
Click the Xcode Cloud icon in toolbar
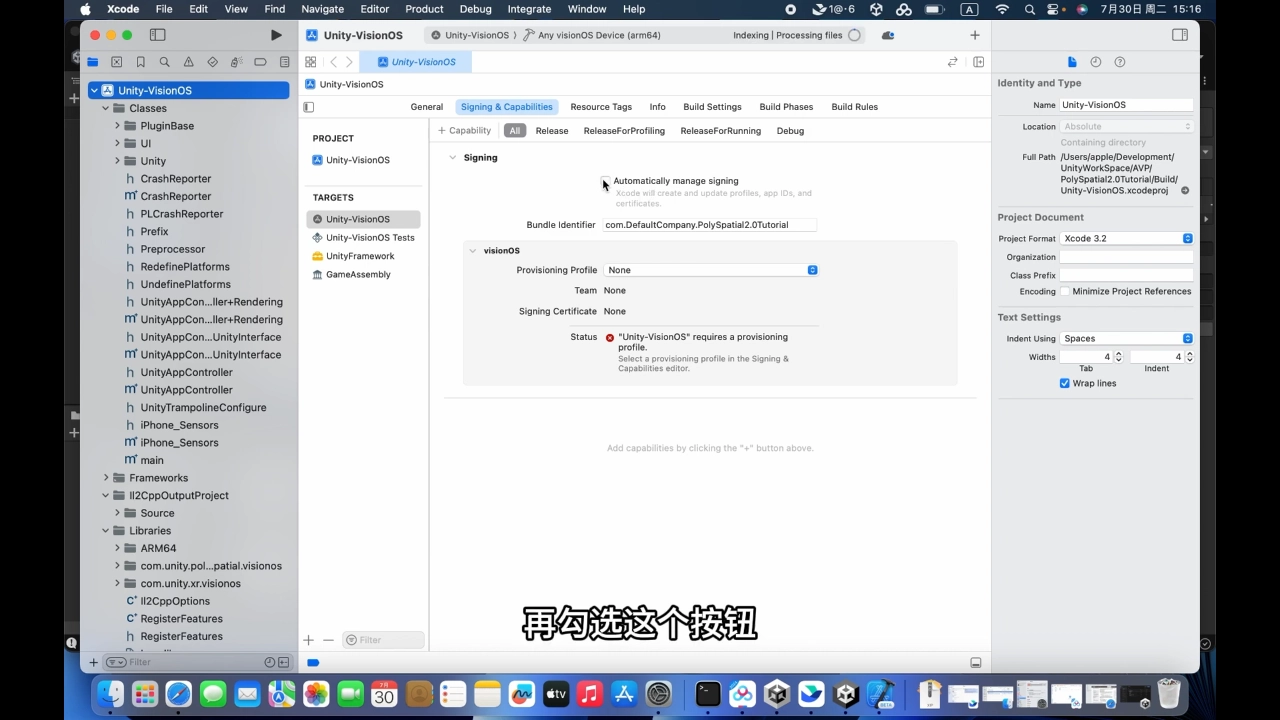point(888,35)
